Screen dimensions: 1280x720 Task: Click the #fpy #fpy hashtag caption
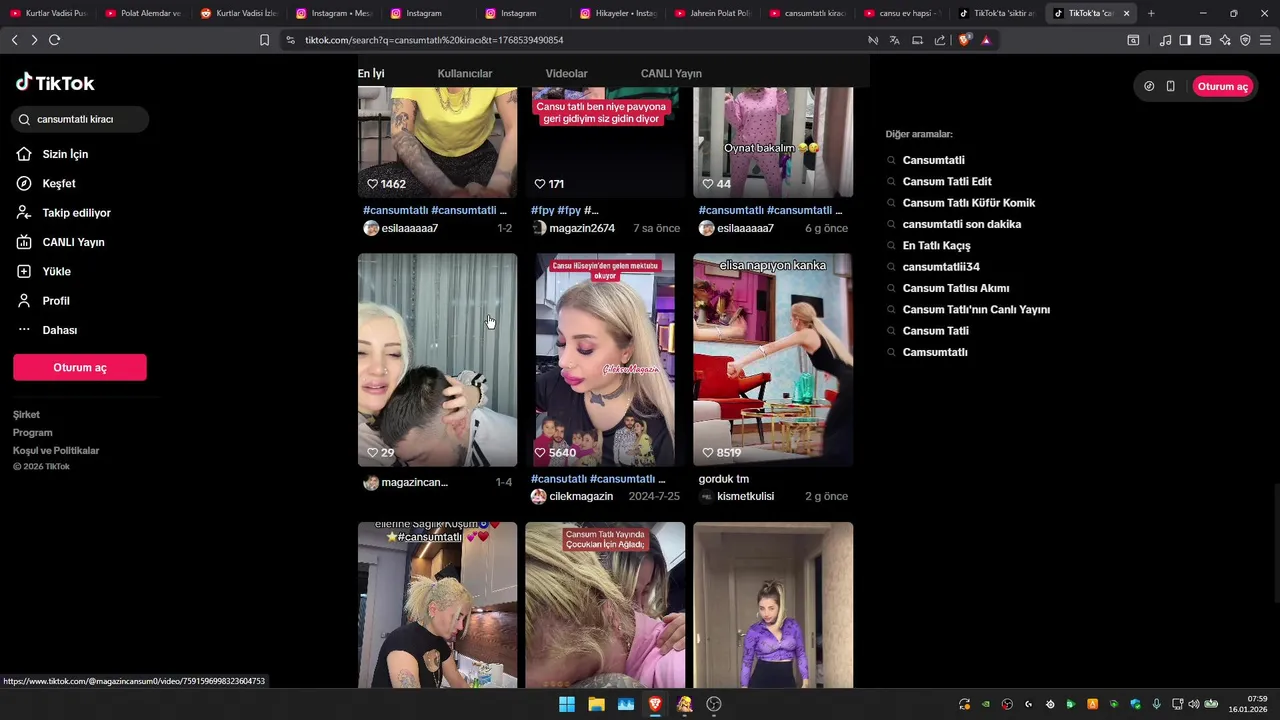(564, 211)
